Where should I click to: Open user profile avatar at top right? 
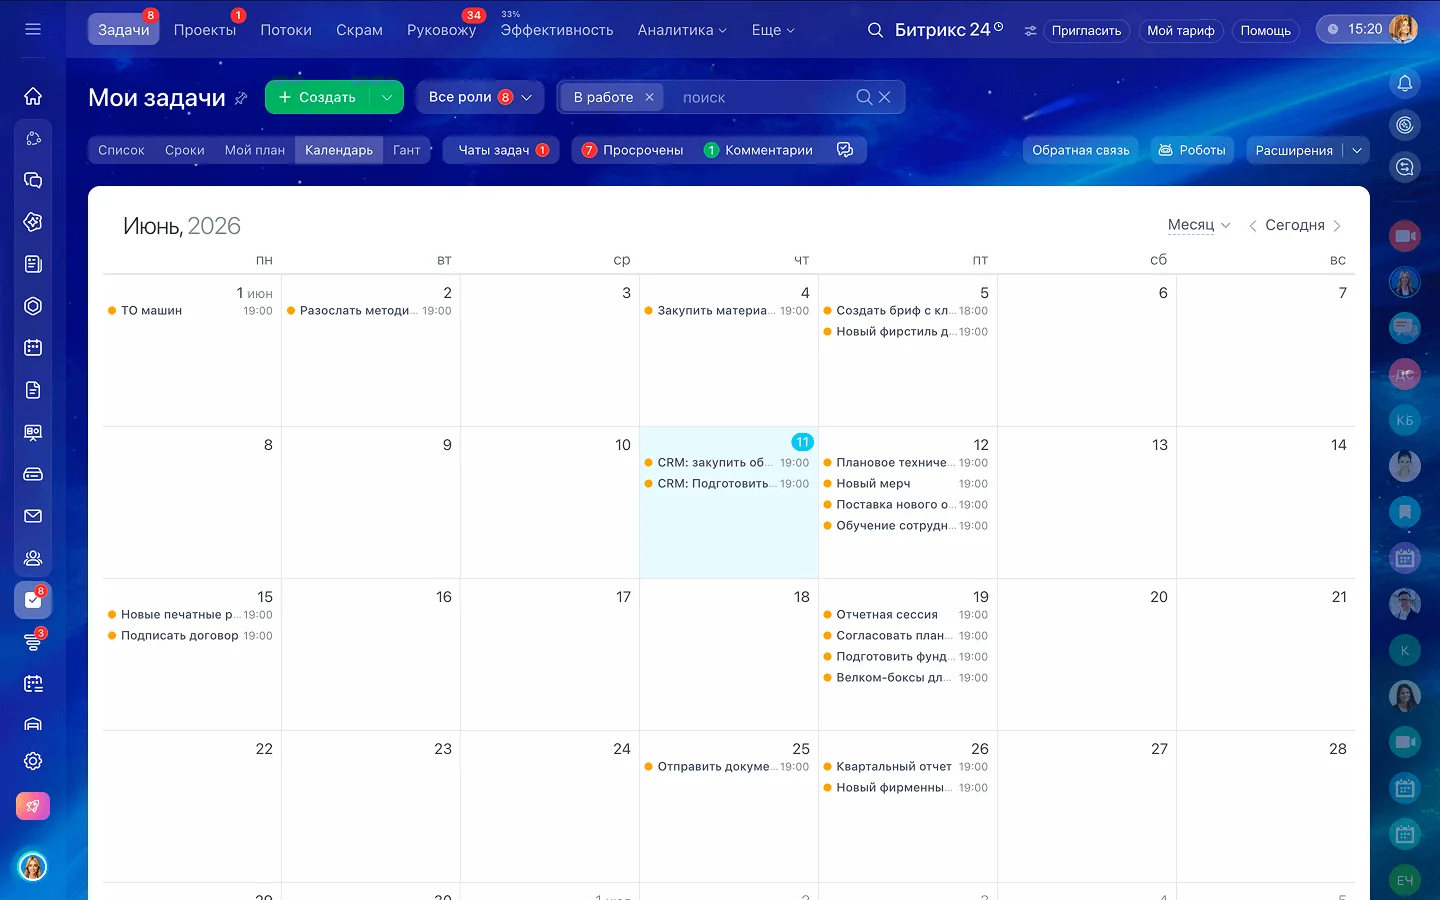[1404, 29]
